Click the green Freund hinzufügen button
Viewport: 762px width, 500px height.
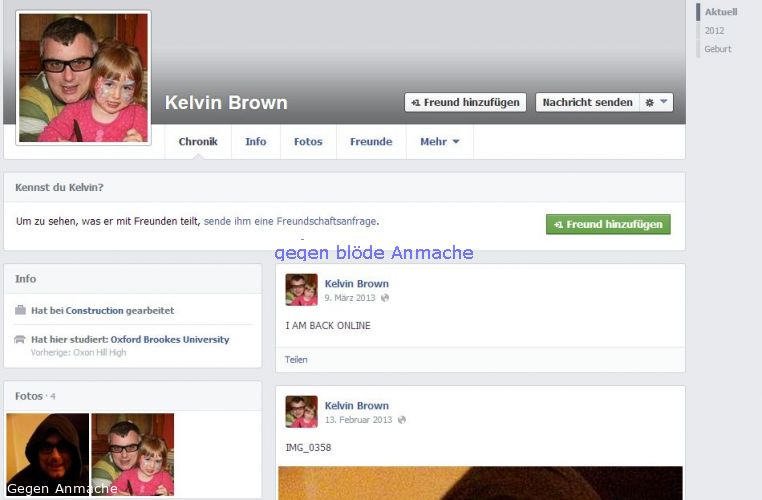(608, 225)
